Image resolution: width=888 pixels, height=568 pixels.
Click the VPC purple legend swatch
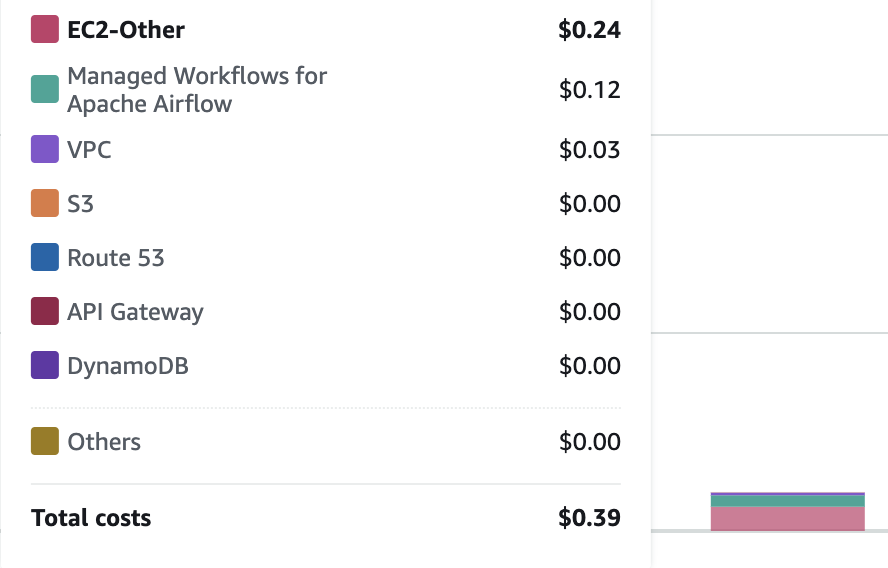pos(45,150)
